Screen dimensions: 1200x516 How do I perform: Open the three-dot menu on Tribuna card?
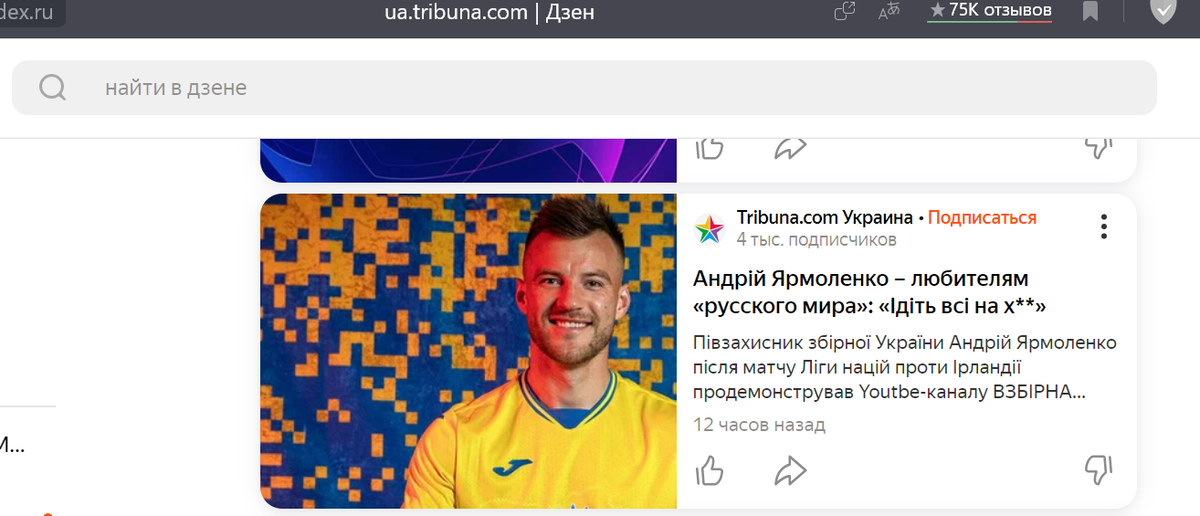coord(1104,227)
